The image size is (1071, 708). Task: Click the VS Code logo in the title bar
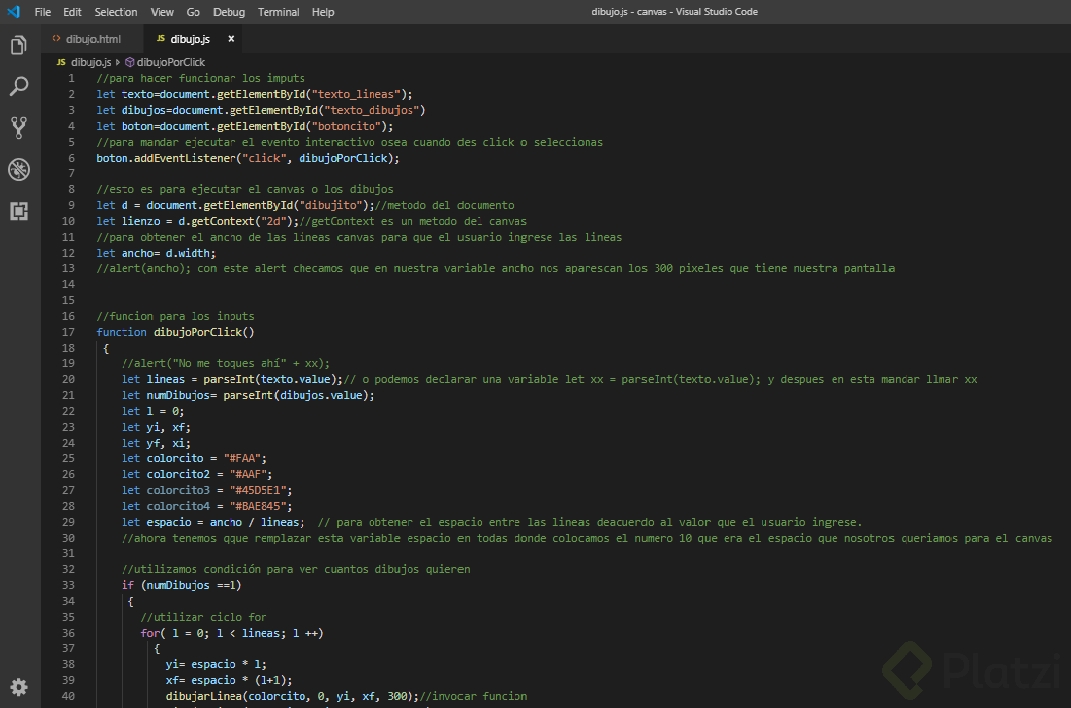(x=13, y=12)
